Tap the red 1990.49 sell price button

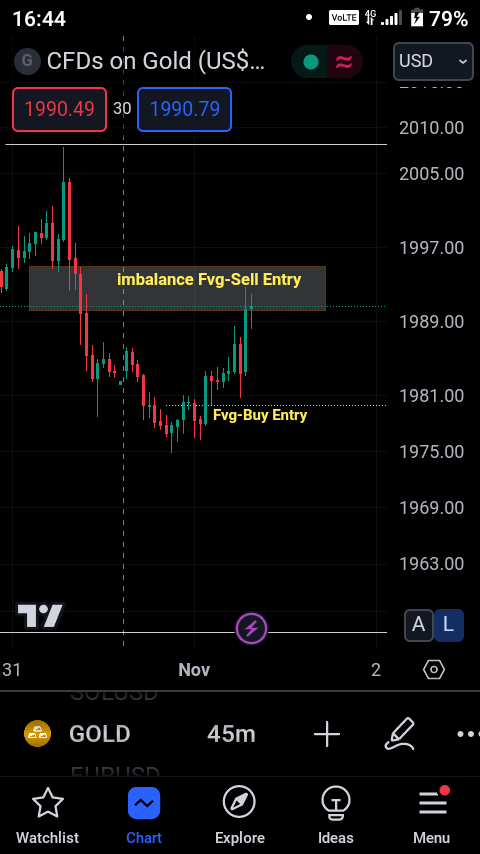click(59, 109)
